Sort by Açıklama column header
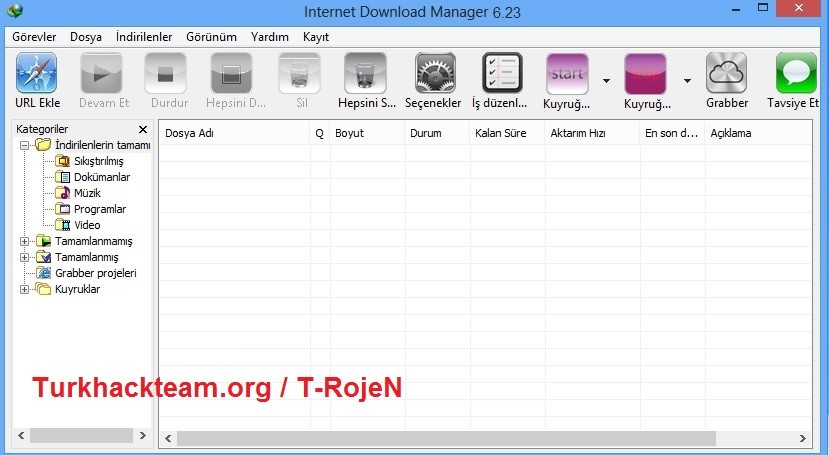 pyautogui.click(x=758, y=133)
